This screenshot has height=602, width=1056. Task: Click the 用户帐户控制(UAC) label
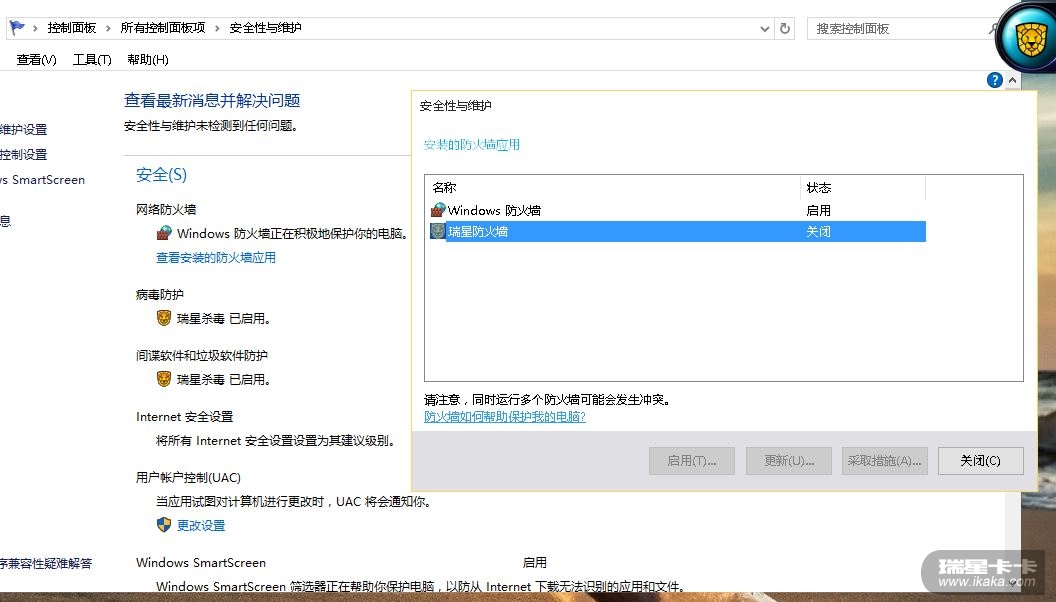tap(189, 477)
